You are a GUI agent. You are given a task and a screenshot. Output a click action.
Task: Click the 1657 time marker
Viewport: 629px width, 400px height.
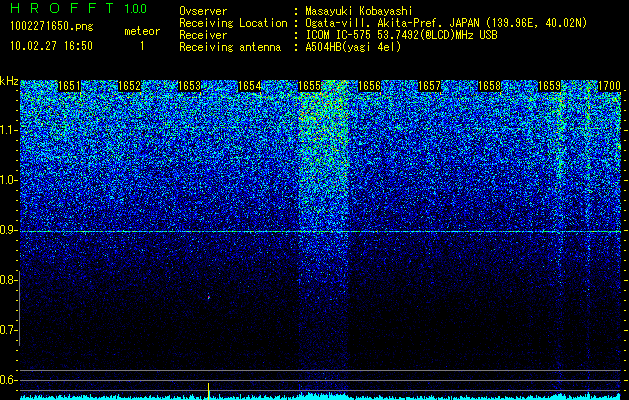(430, 86)
